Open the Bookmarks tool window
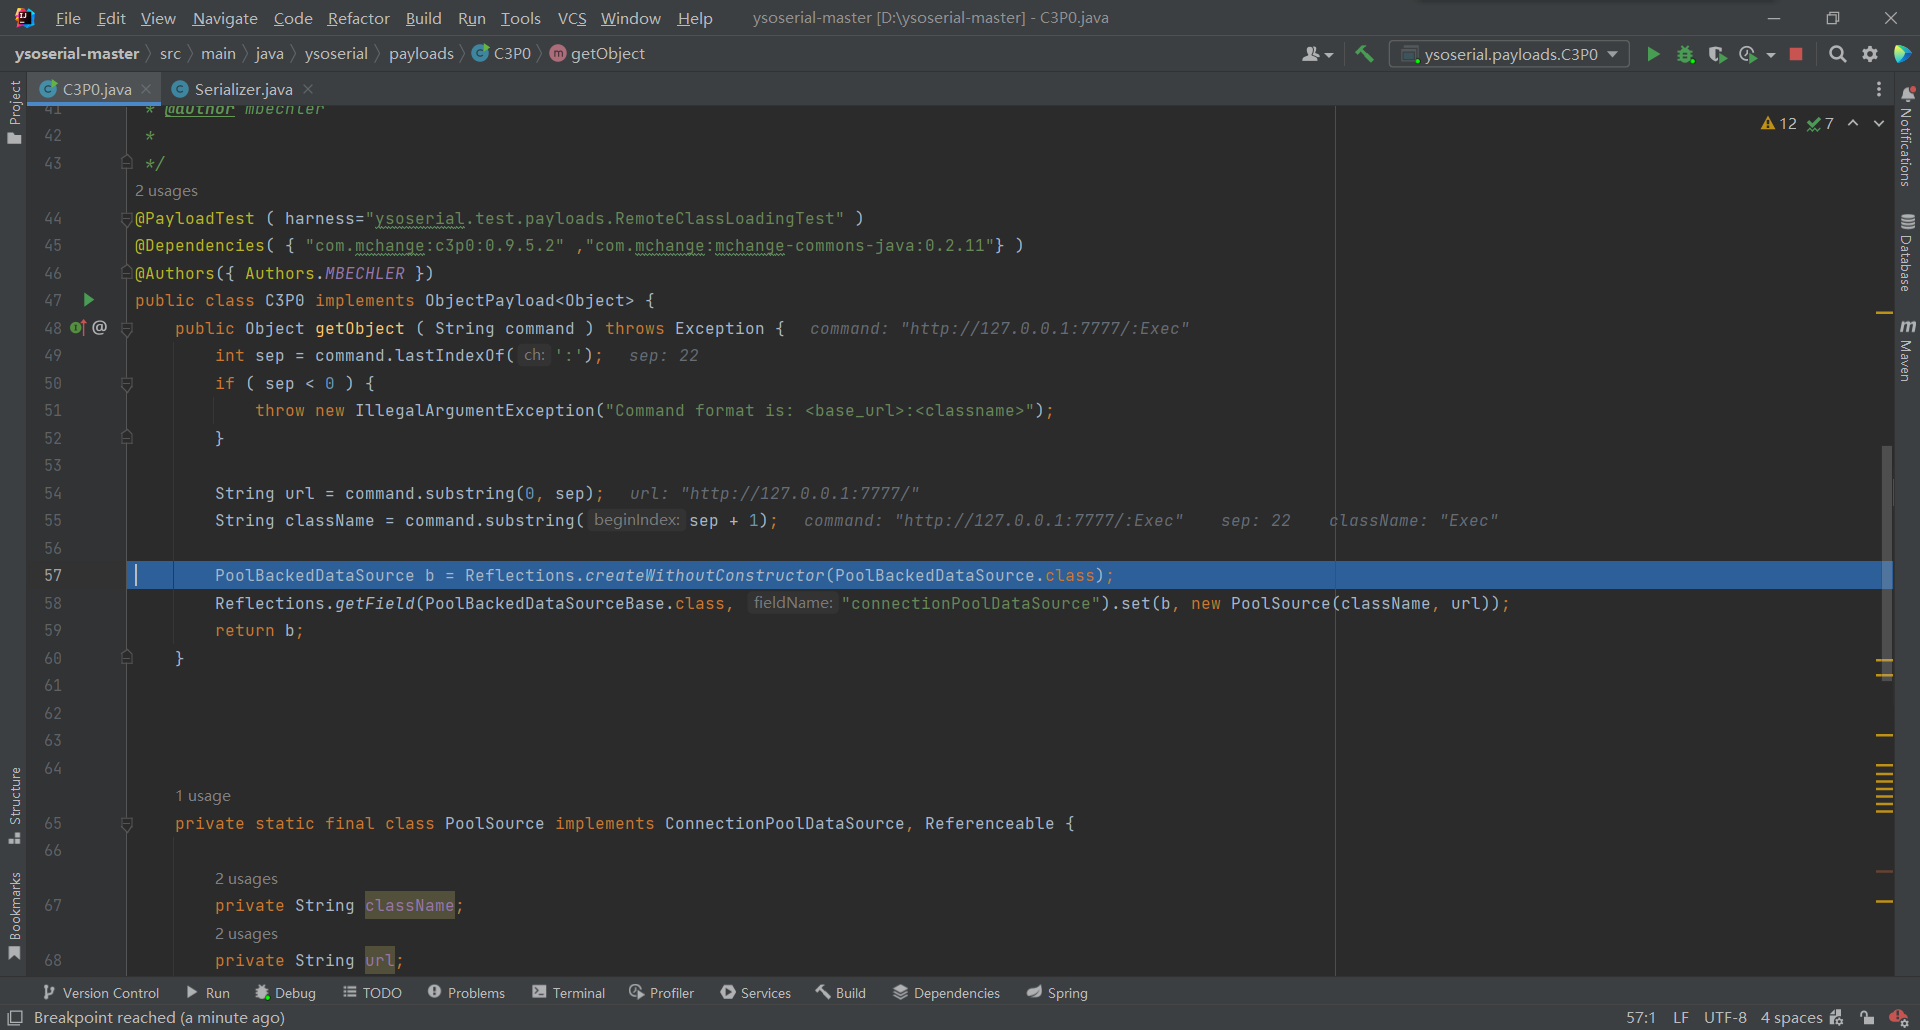The height and width of the screenshot is (1030, 1920). pyautogui.click(x=14, y=915)
